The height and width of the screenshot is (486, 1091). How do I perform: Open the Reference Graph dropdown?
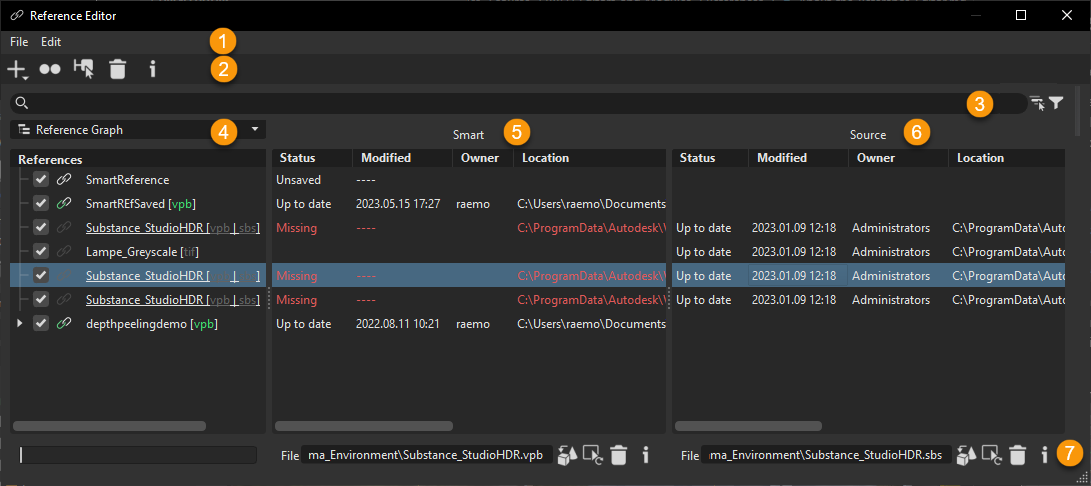pyautogui.click(x=138, y=130)
